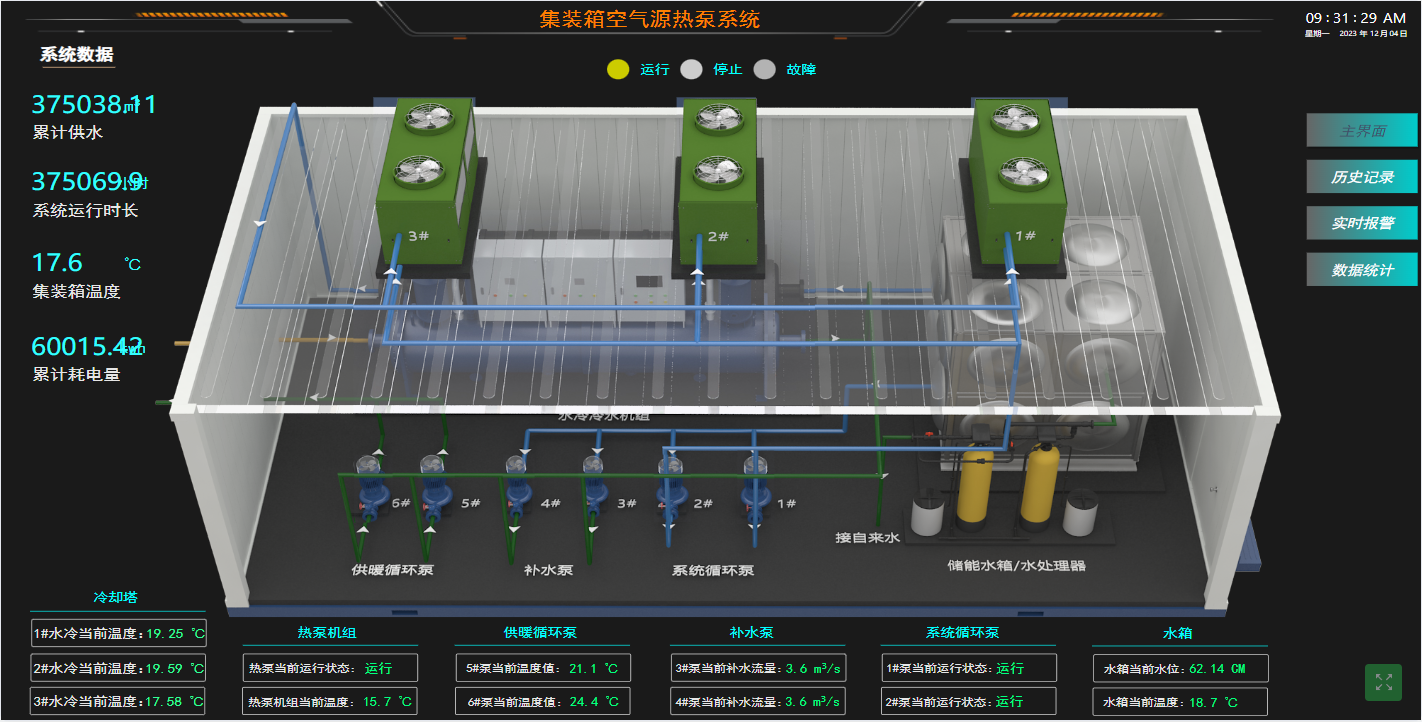Click makeup water pump 4#
Screen dimensions: 1422x722
(x=517, y=490)
